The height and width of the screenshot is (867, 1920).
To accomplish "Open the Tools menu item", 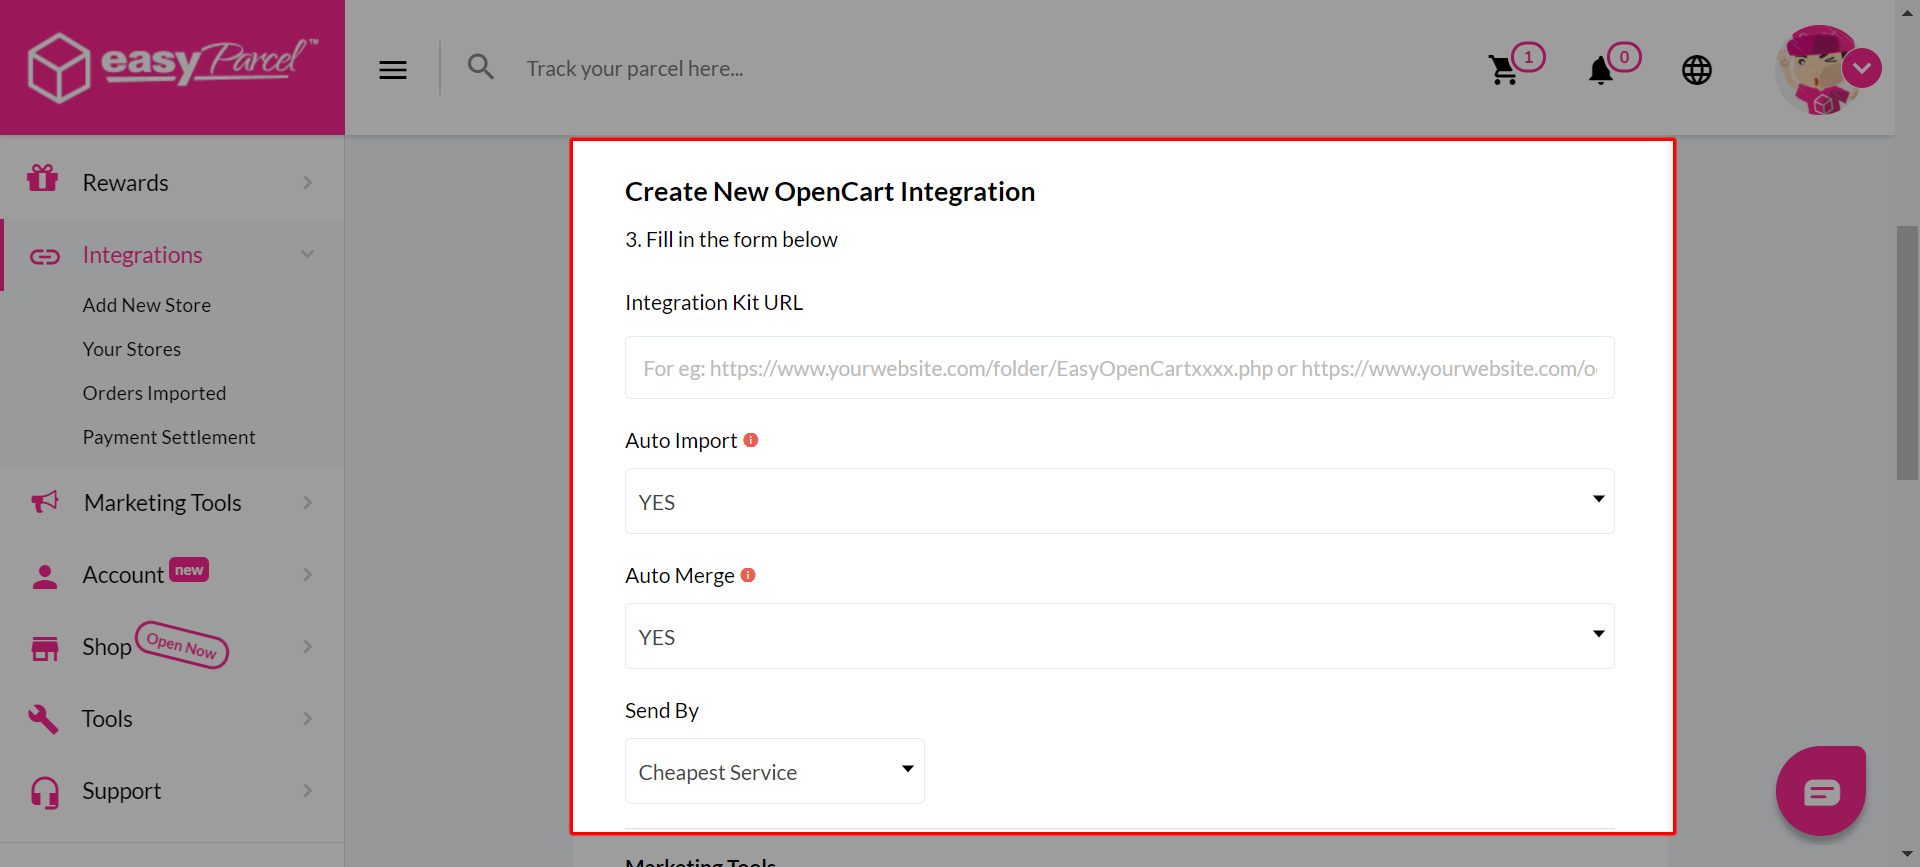I will click(x=172, y=718).
